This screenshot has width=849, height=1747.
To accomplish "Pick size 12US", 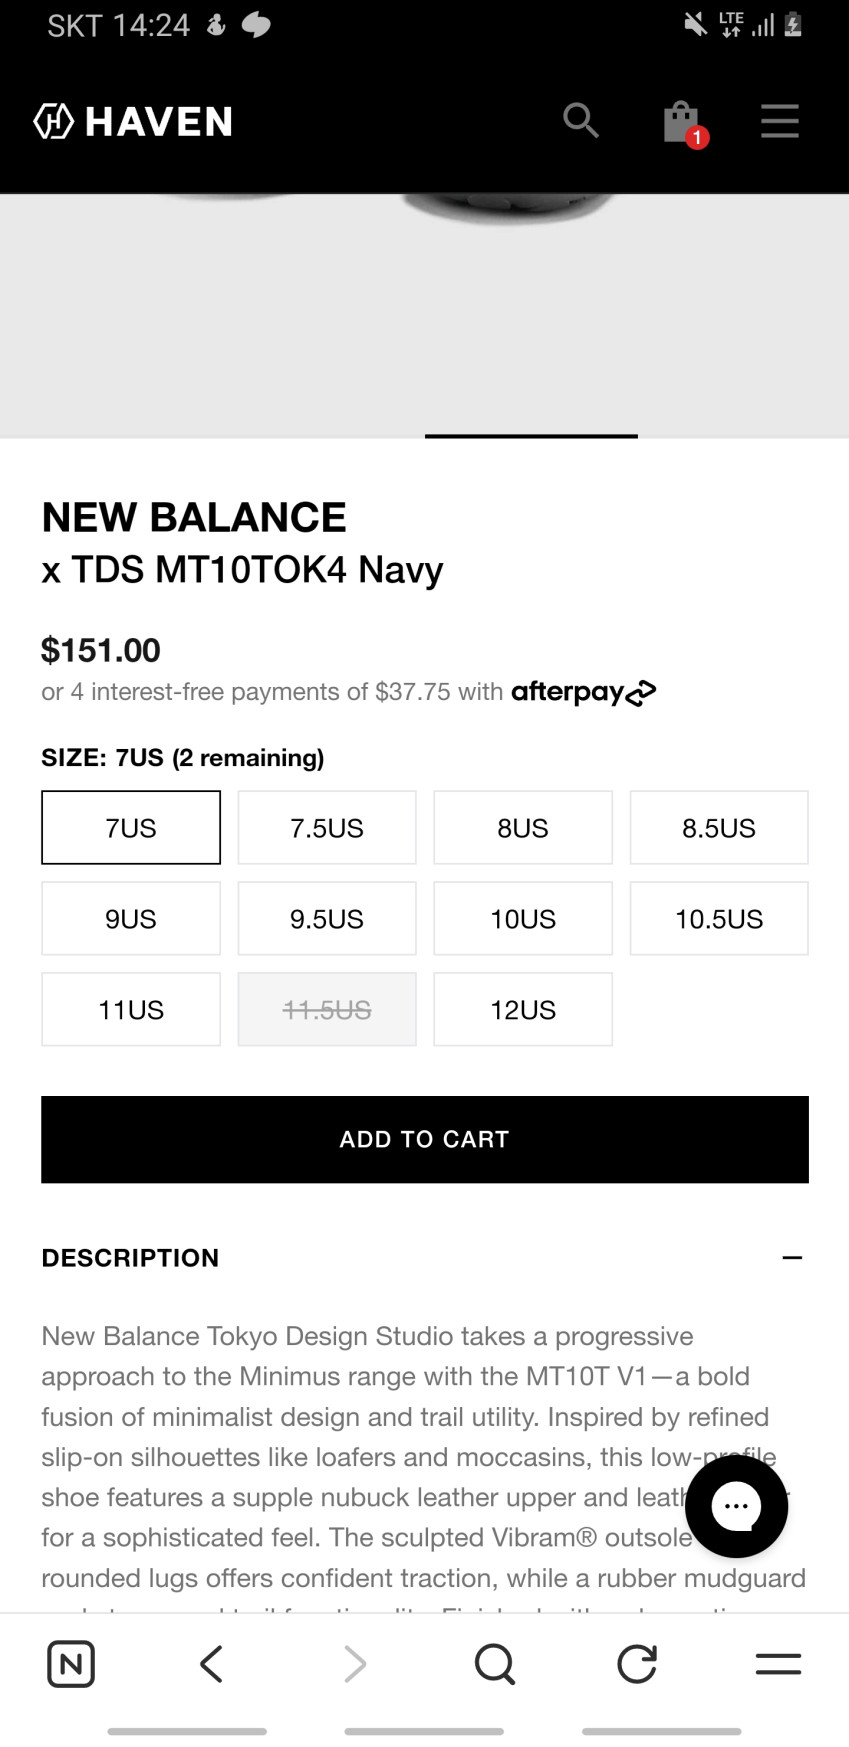I will click(523, 1010).
